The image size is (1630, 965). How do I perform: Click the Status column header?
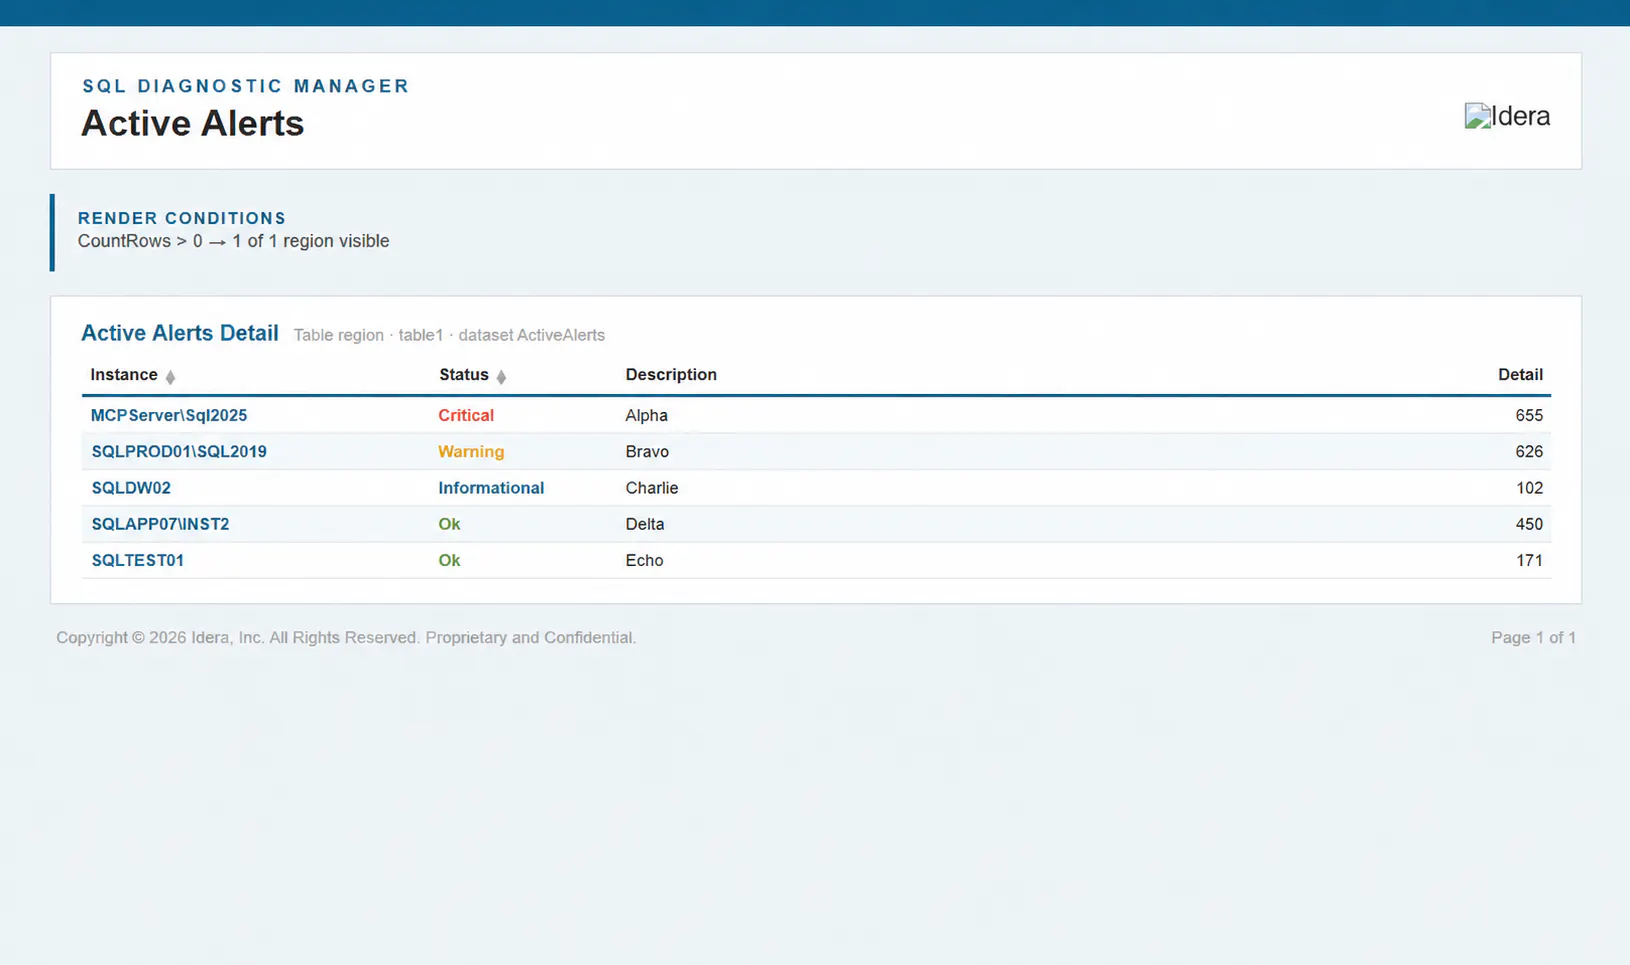(464, 375)
